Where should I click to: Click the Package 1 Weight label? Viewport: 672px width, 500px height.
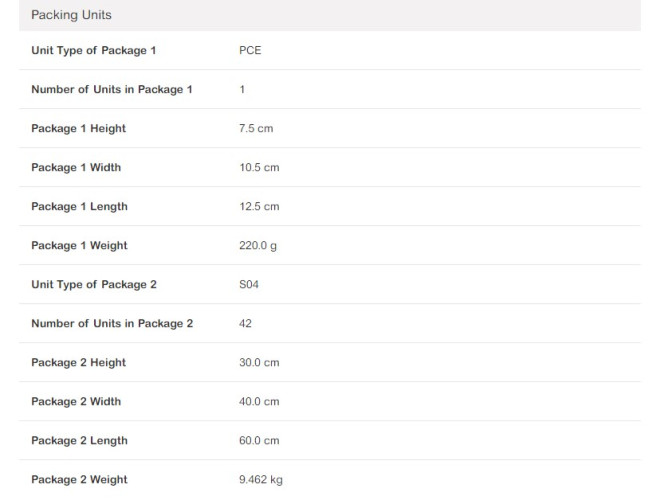[x=79, y=245]
